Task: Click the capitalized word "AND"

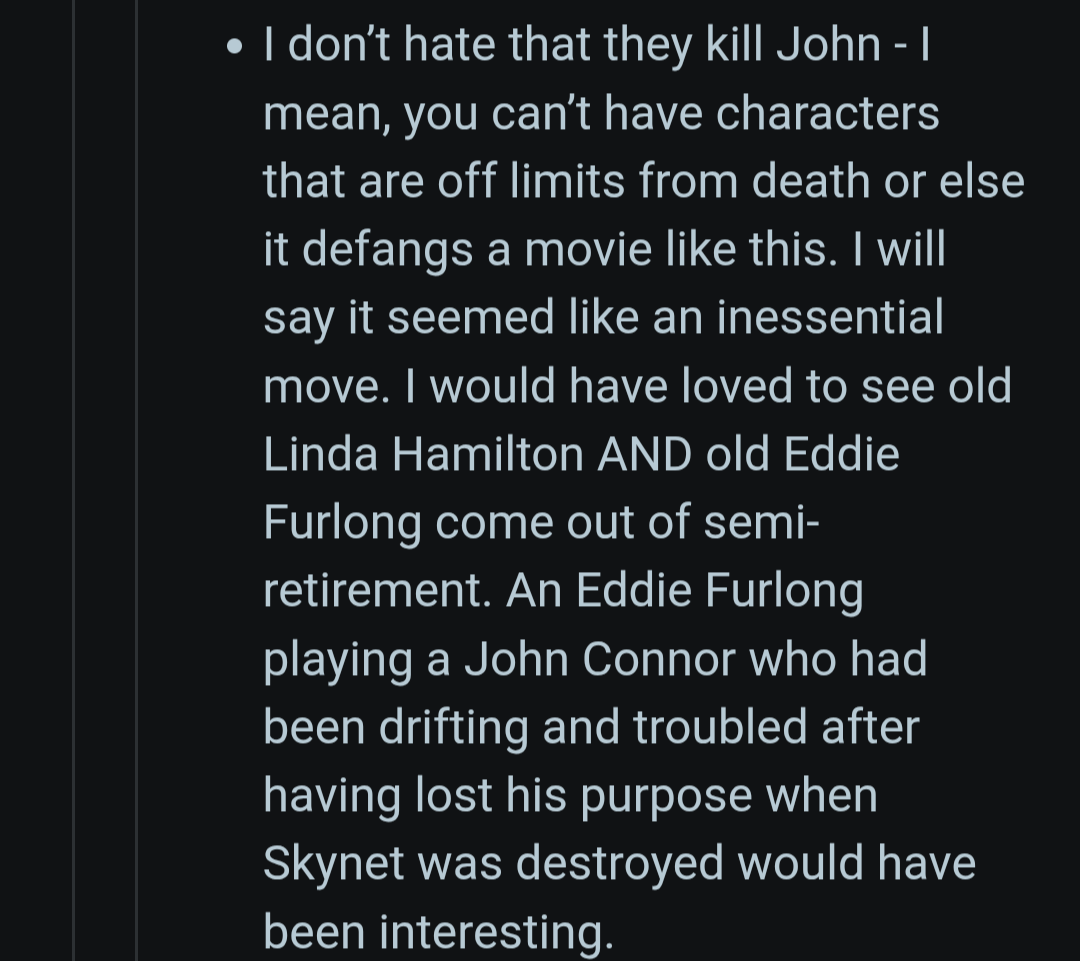Action: pos(645,455)
